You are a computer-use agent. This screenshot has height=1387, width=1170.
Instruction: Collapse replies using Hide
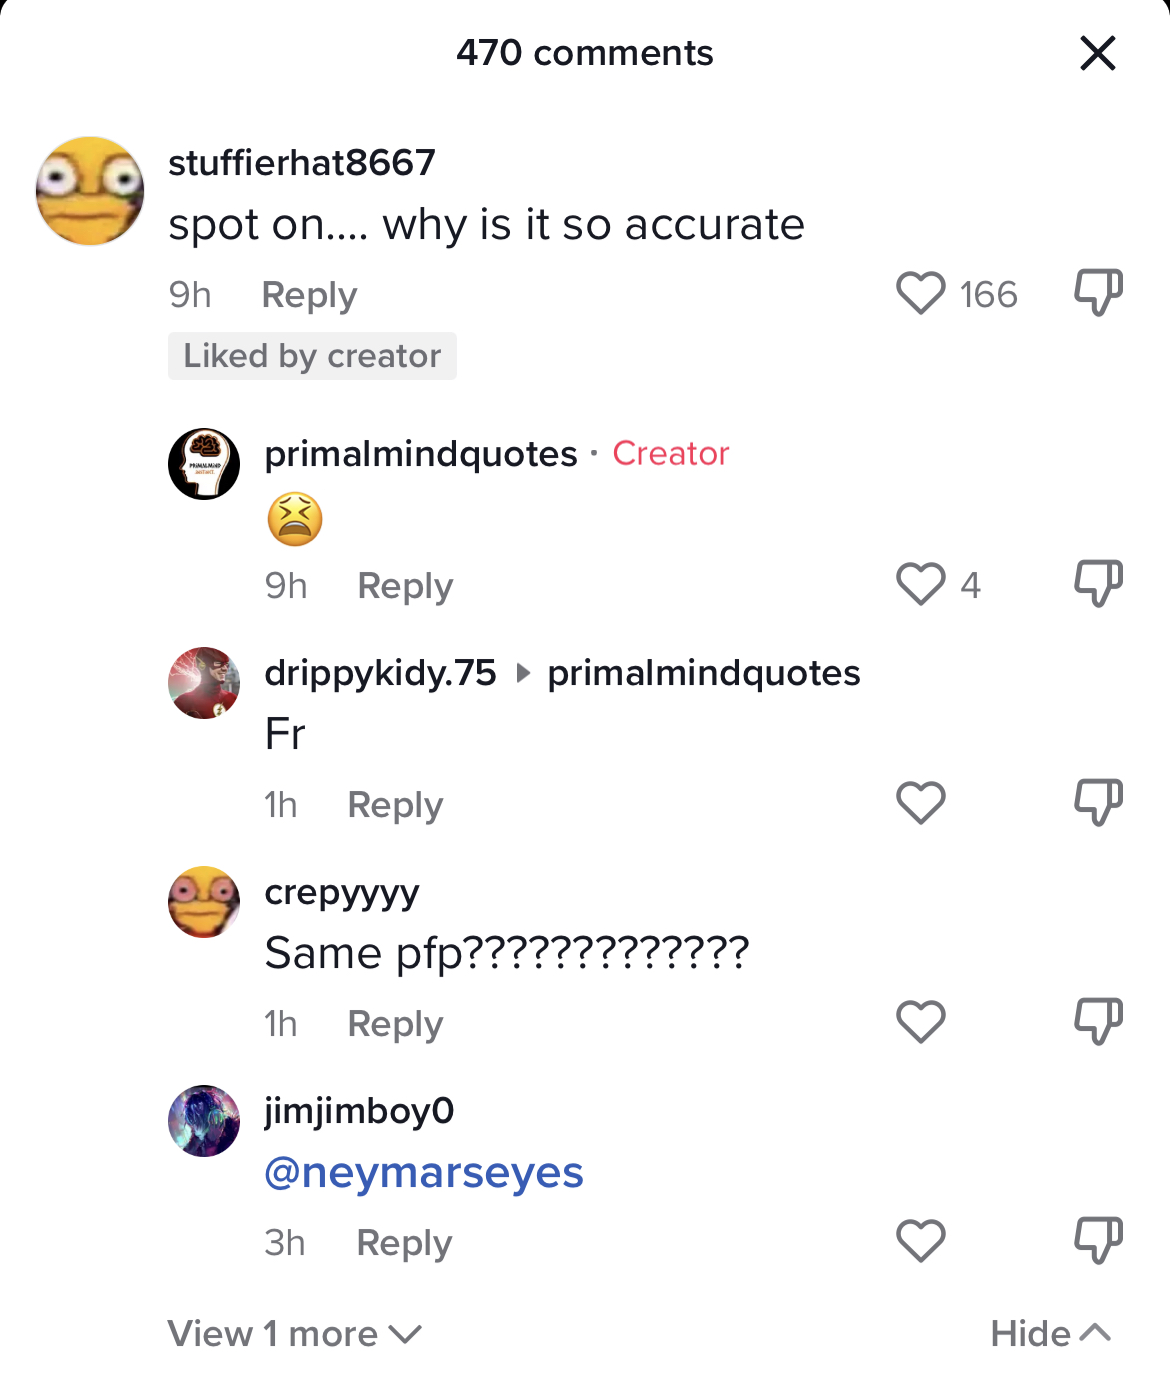click(1051, 1333)
